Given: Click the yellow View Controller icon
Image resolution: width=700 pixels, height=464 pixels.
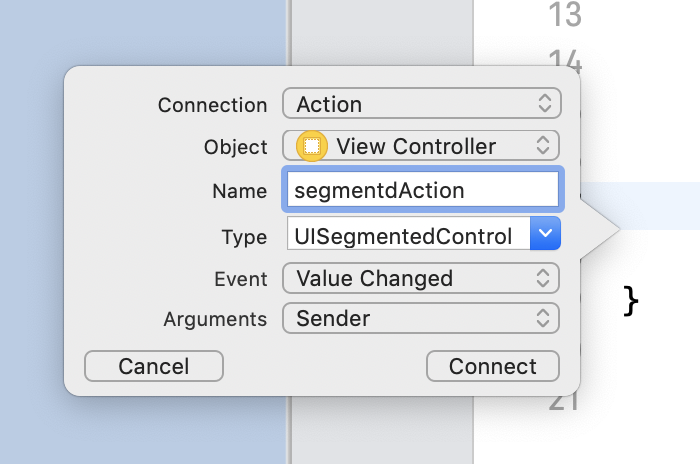Looking at the screenshot, I should pyautogui.click(x=312, y=146).
